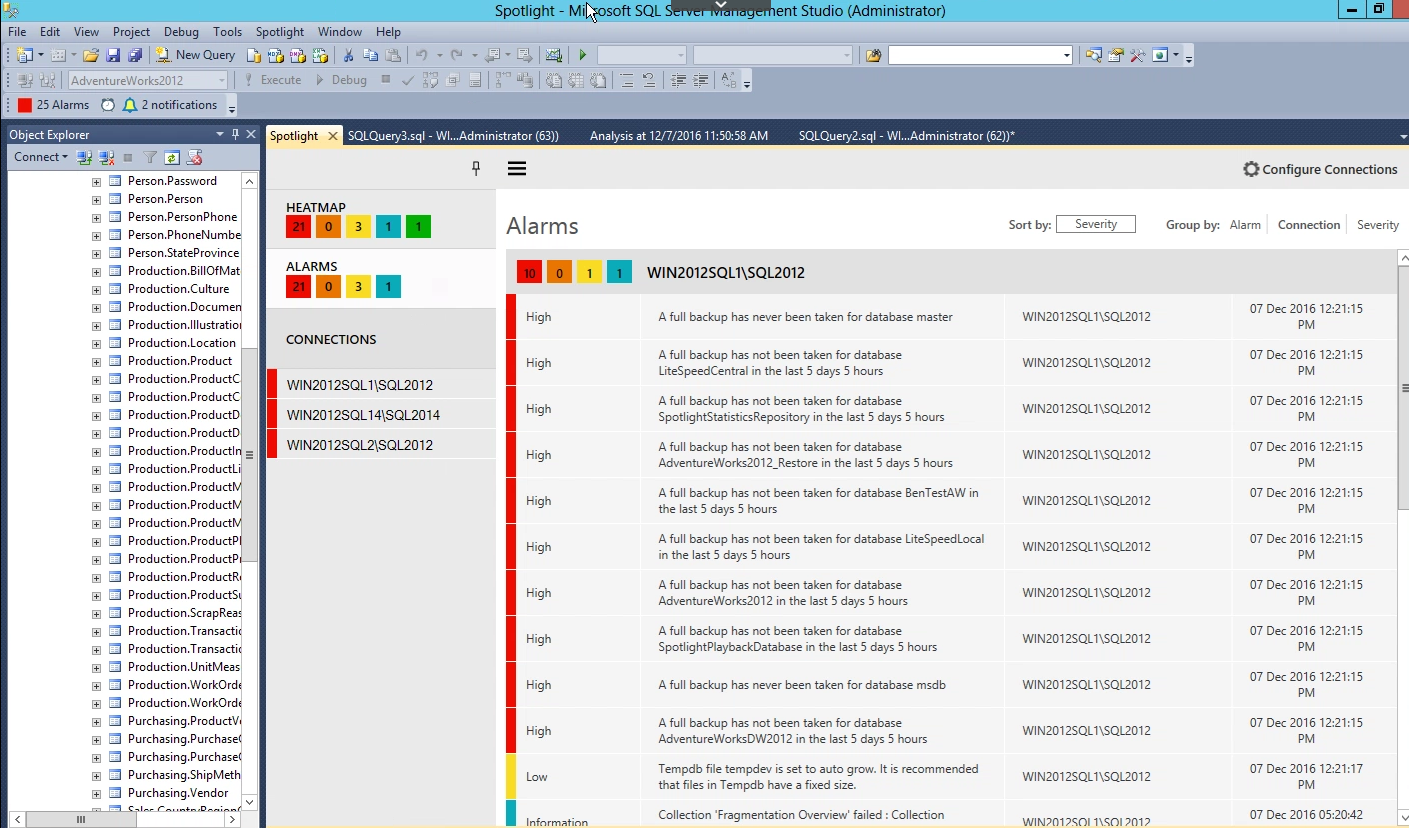Viewport: 1409px width, 828px height.
Task: Expand the Production.Culture table node
Action: tap(96, 289)
